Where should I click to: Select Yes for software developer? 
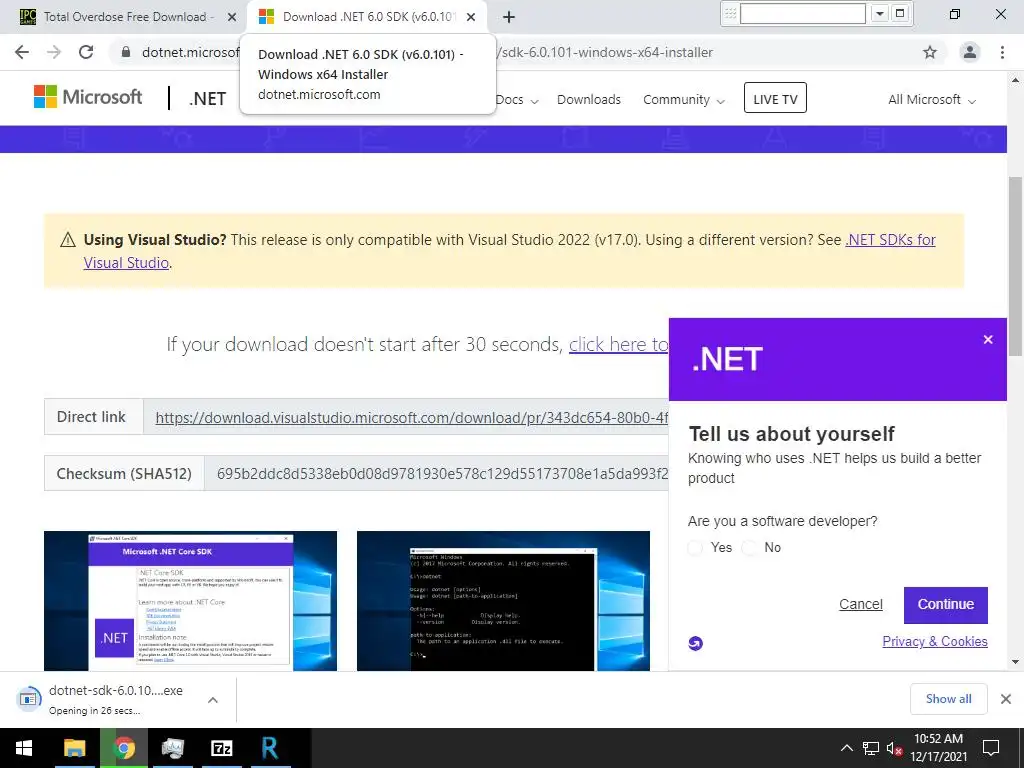click(696, 547)
